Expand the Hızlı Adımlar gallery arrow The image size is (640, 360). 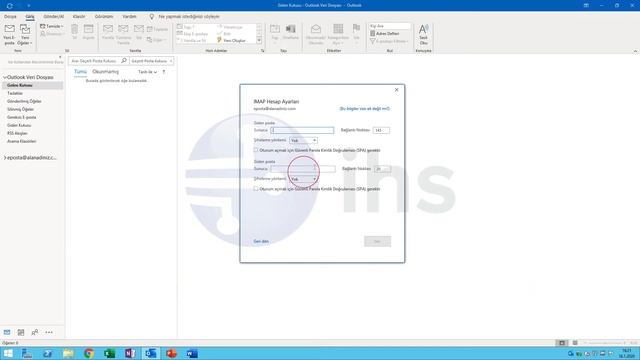click(x=259, y=40)
